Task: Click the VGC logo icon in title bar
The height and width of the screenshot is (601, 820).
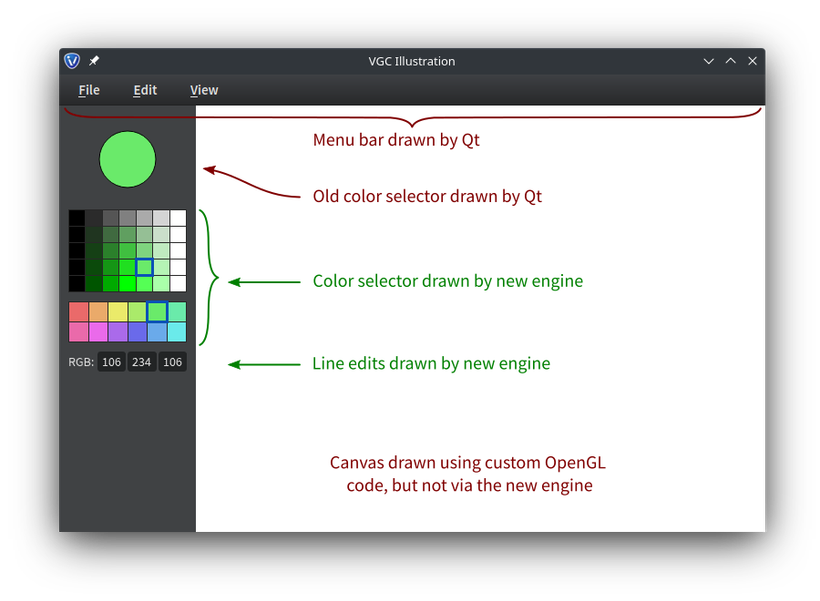Action: point(72,61)
